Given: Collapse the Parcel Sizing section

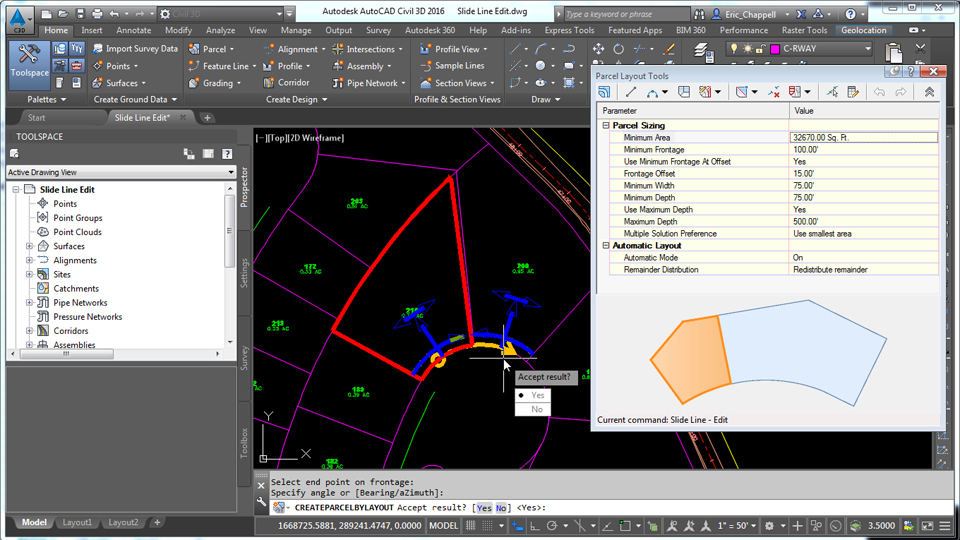Looking at the screenshot, I should (x=605, y=125).
